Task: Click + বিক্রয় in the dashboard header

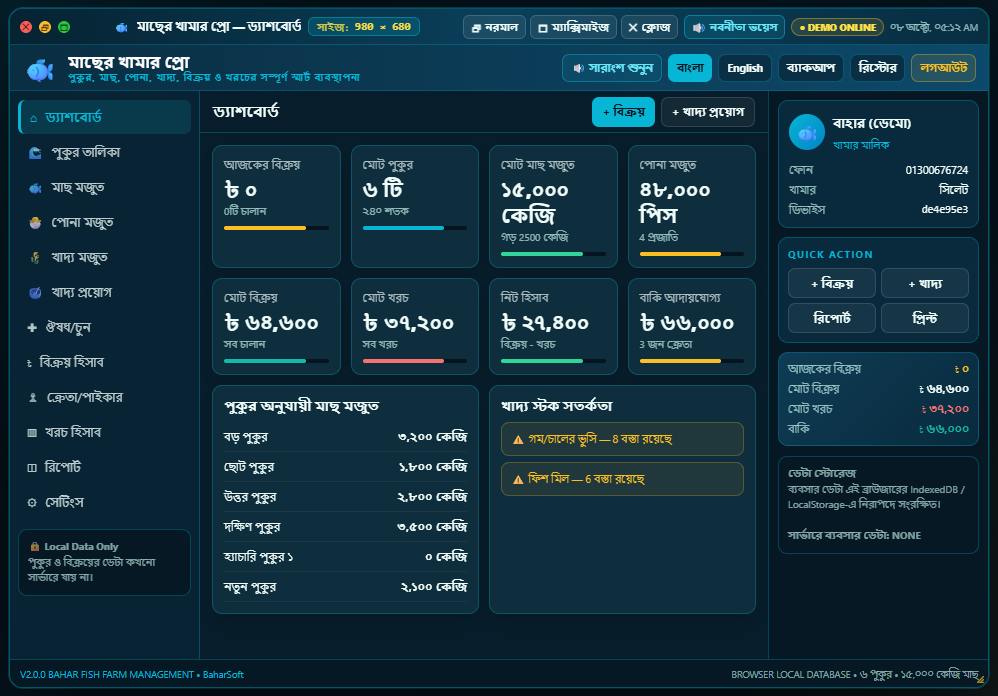Action: click(x=623, y=112)
